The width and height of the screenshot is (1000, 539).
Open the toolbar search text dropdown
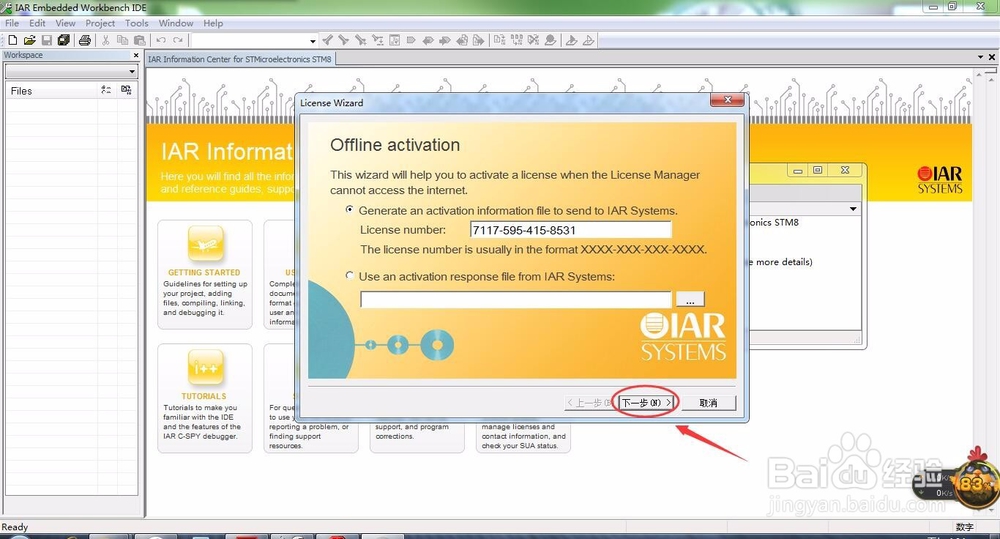pos(312,41)
